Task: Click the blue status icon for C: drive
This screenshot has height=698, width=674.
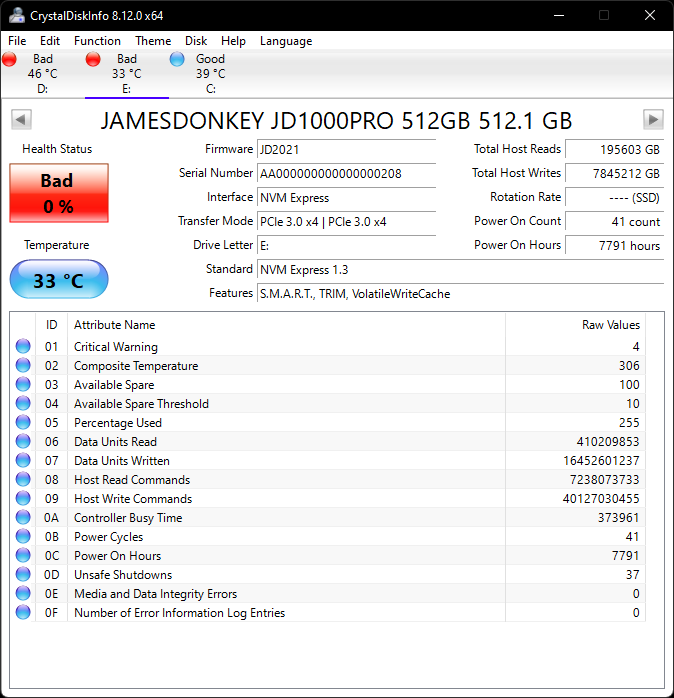Action: pos(177,59)
